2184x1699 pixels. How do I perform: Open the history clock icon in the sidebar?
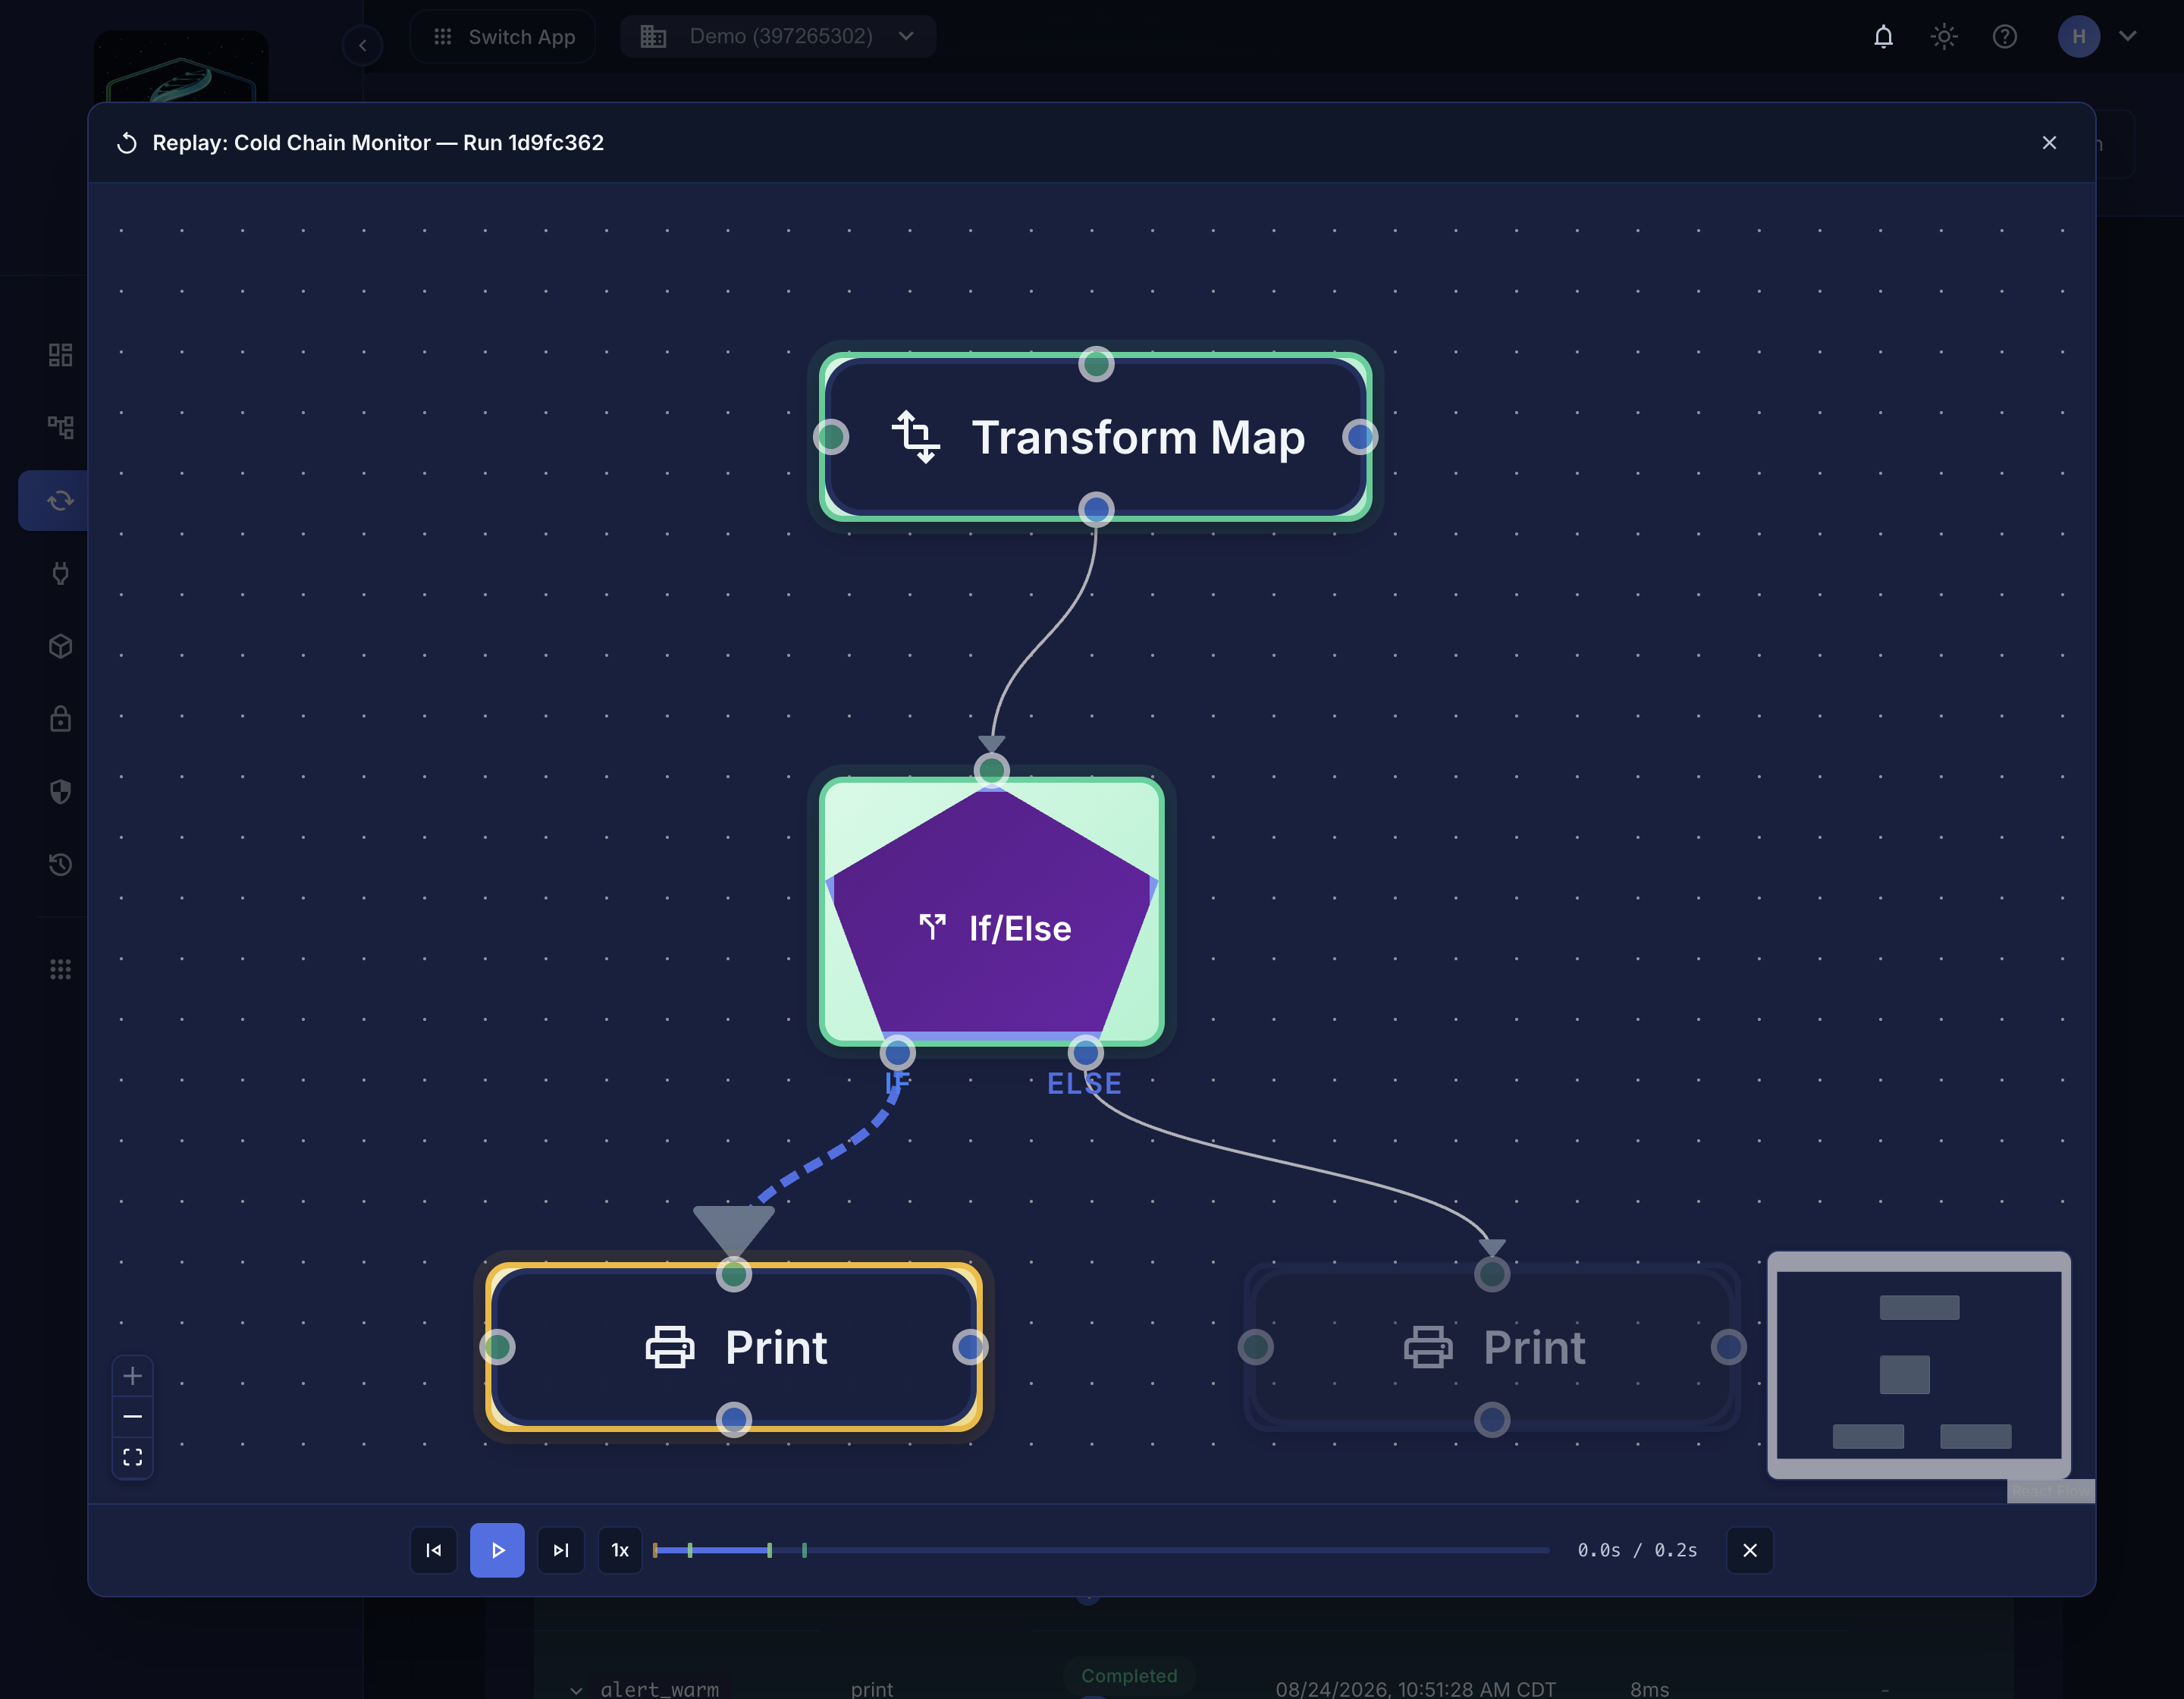coord(61,865)
